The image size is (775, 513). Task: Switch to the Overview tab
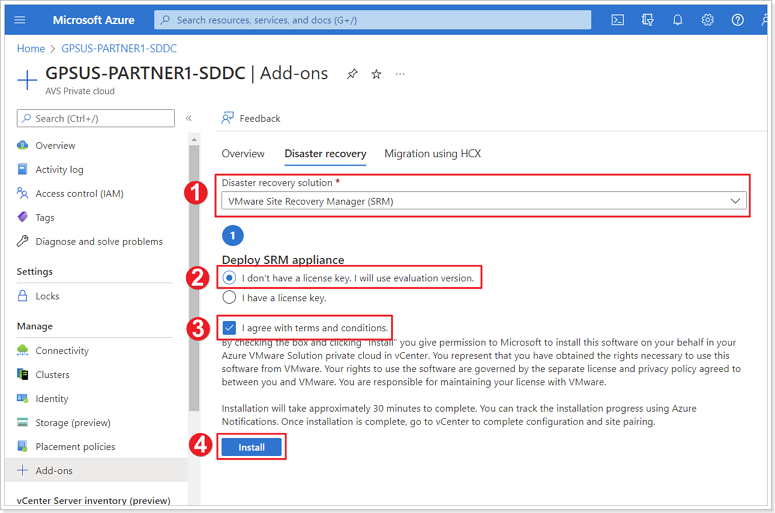coord(243,154)
